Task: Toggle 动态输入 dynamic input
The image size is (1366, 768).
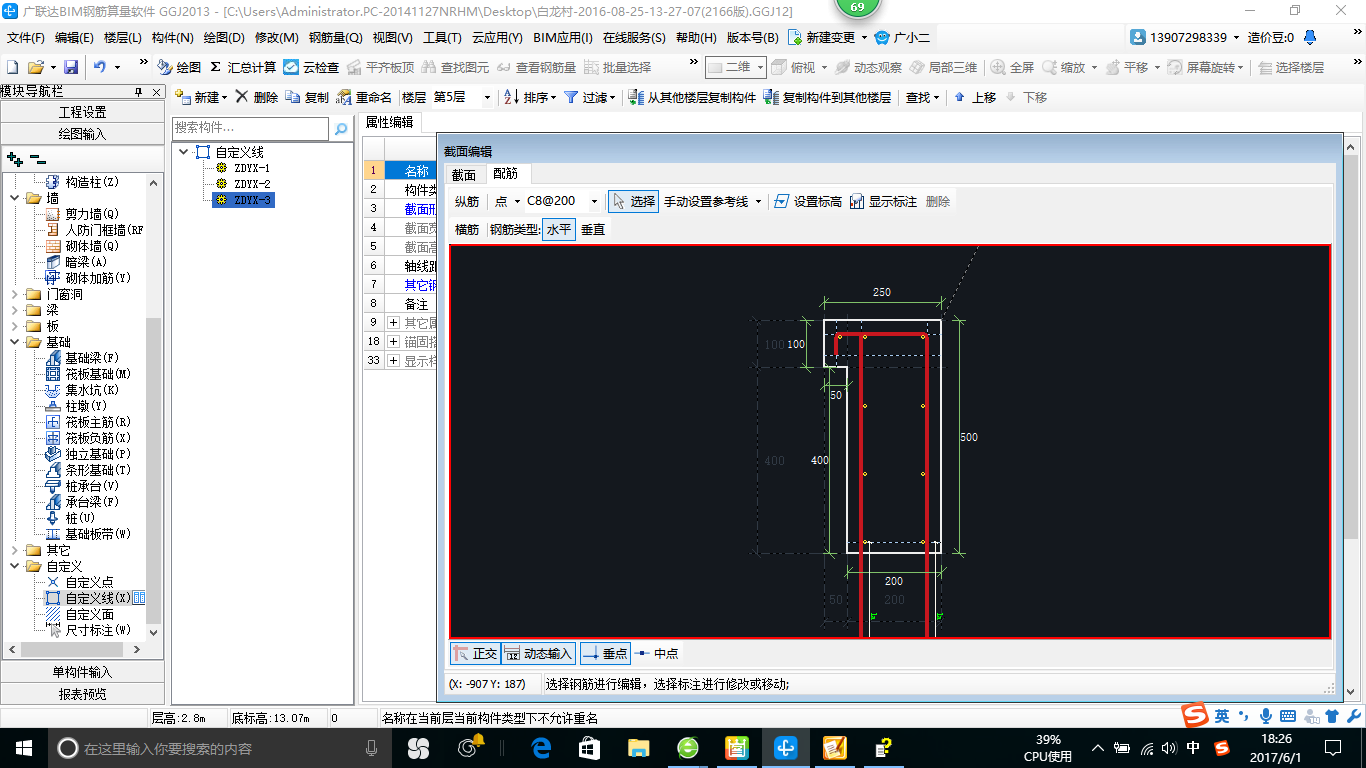Action: click(x=538, y=653)
